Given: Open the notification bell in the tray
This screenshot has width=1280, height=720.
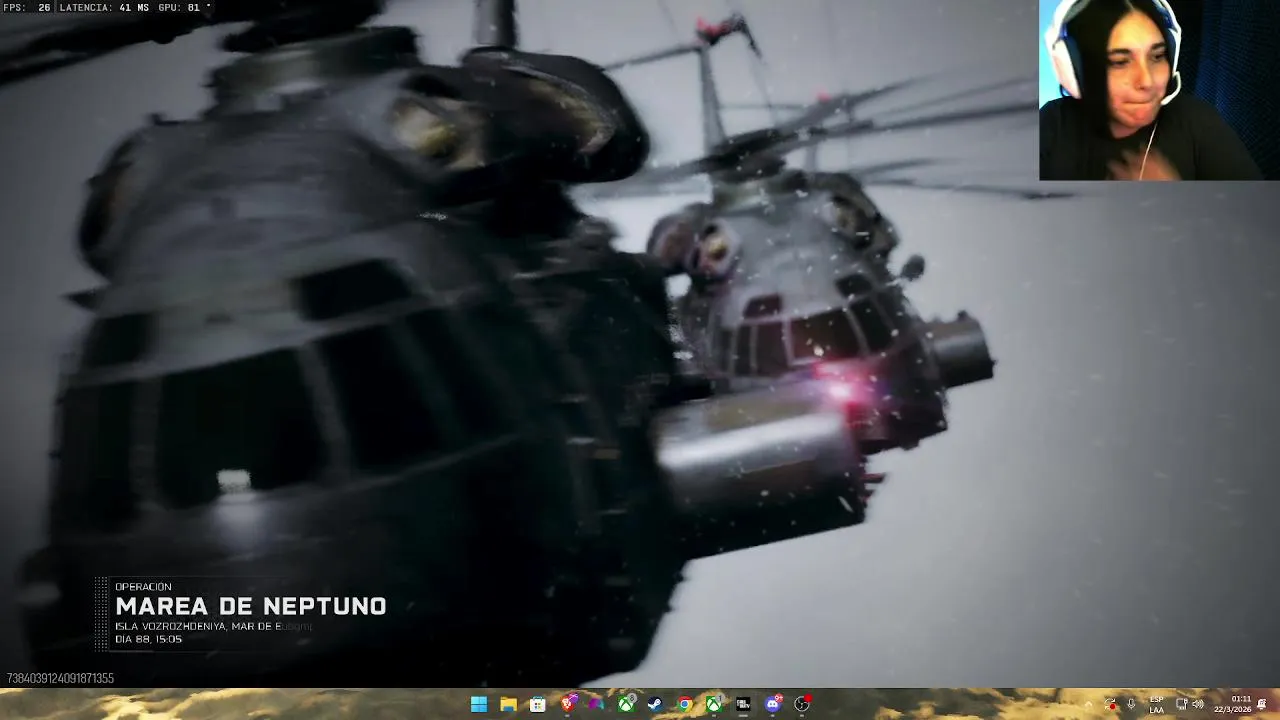Looking at the screenshot, I should [1263, 704].
